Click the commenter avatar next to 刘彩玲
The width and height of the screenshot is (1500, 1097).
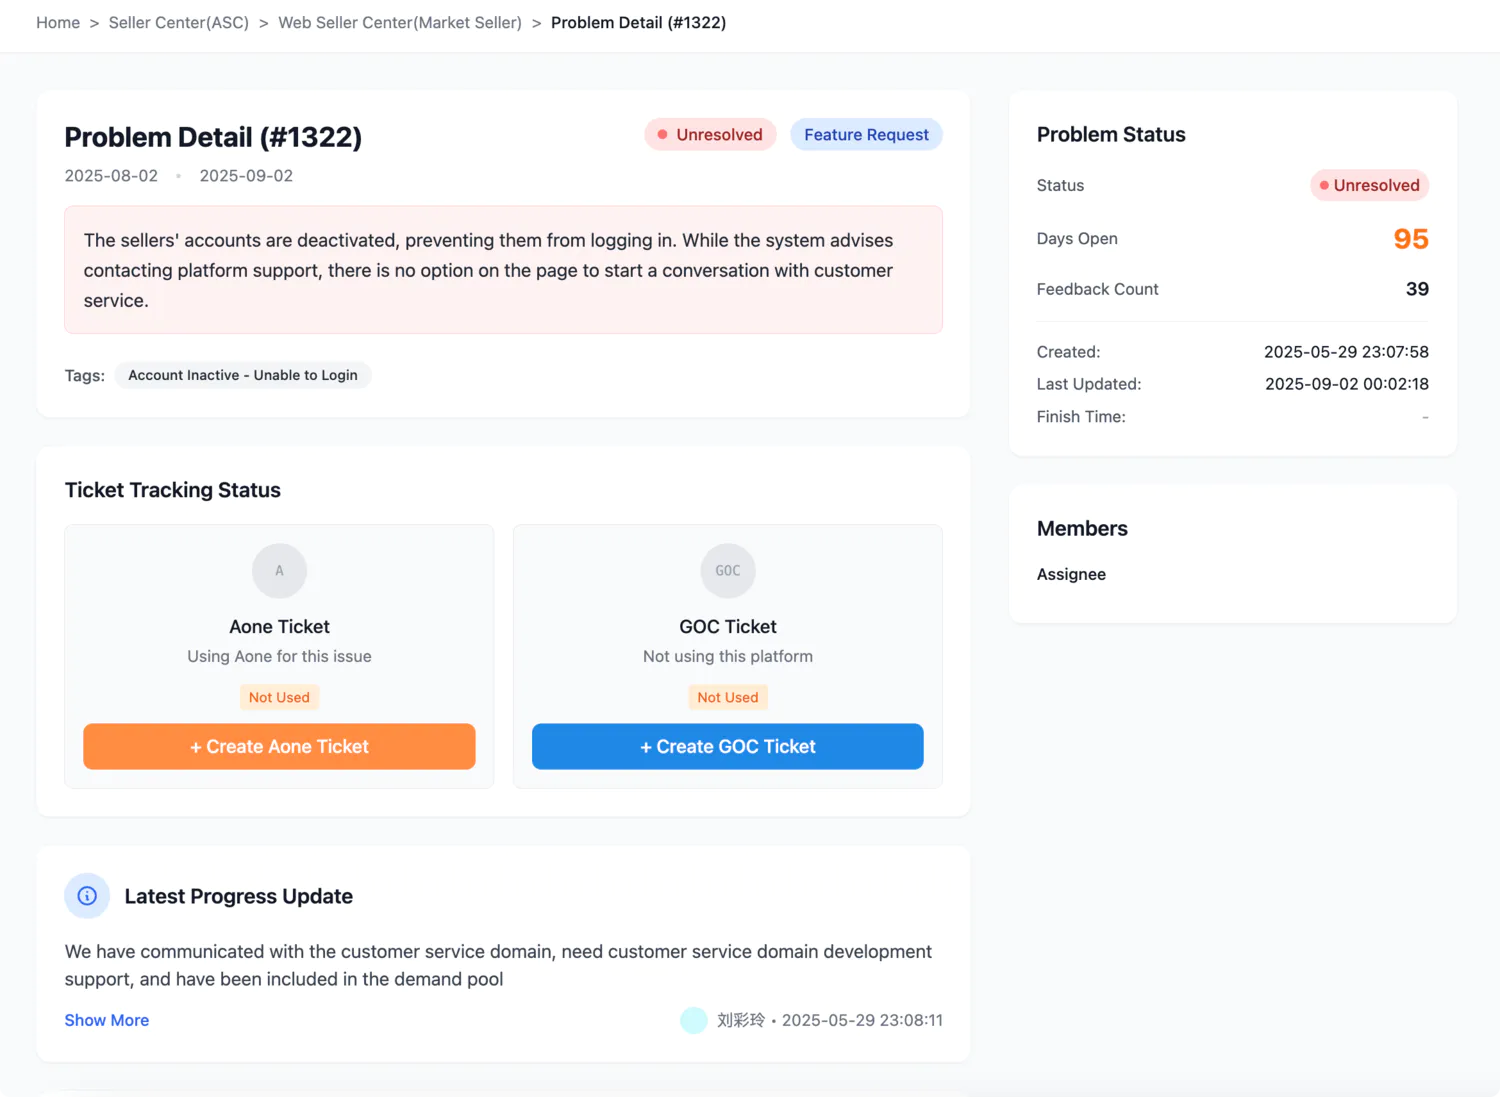[693, 1020]
